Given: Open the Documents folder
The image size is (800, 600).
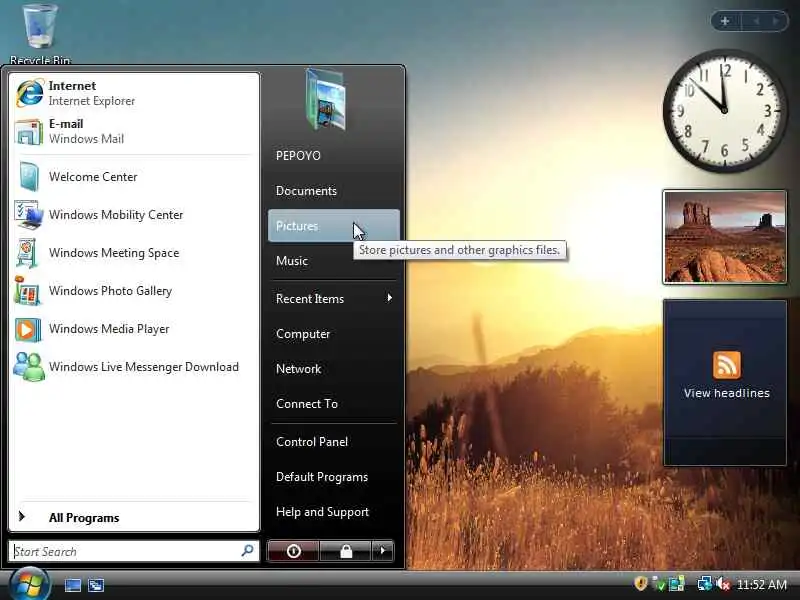Looking at the screenshot, I should [333, 191].
